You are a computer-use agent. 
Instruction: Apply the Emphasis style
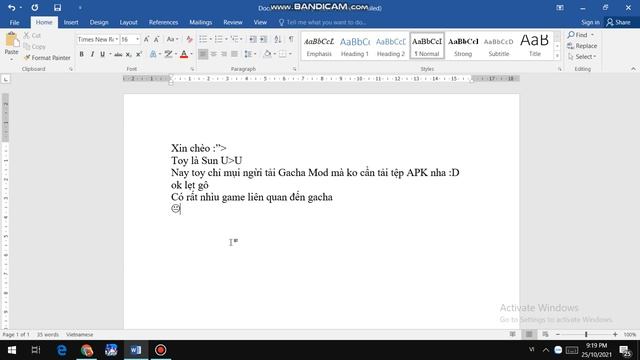point(319,46)
